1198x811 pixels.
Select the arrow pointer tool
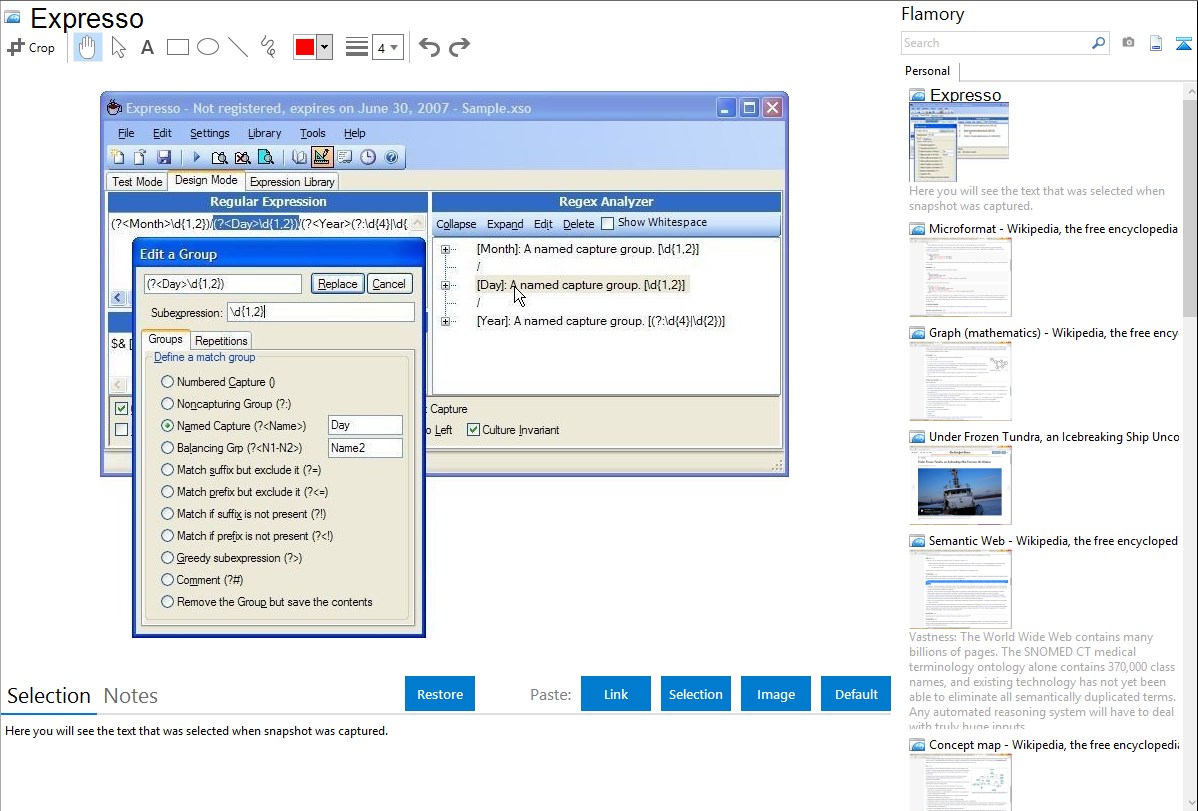[x=118, y=47]
